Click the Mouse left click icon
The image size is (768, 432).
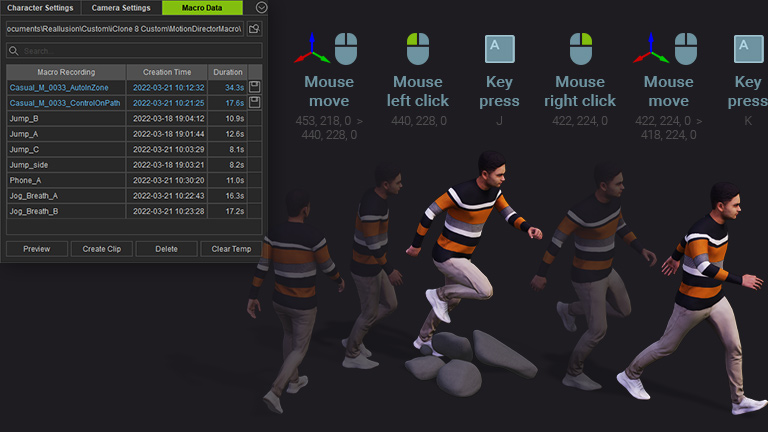coord(417,48)
